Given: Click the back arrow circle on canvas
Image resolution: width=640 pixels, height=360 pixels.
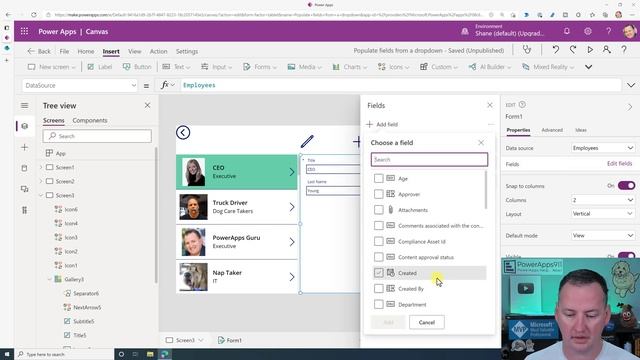Looking at the screenshot, I should 183,132.
